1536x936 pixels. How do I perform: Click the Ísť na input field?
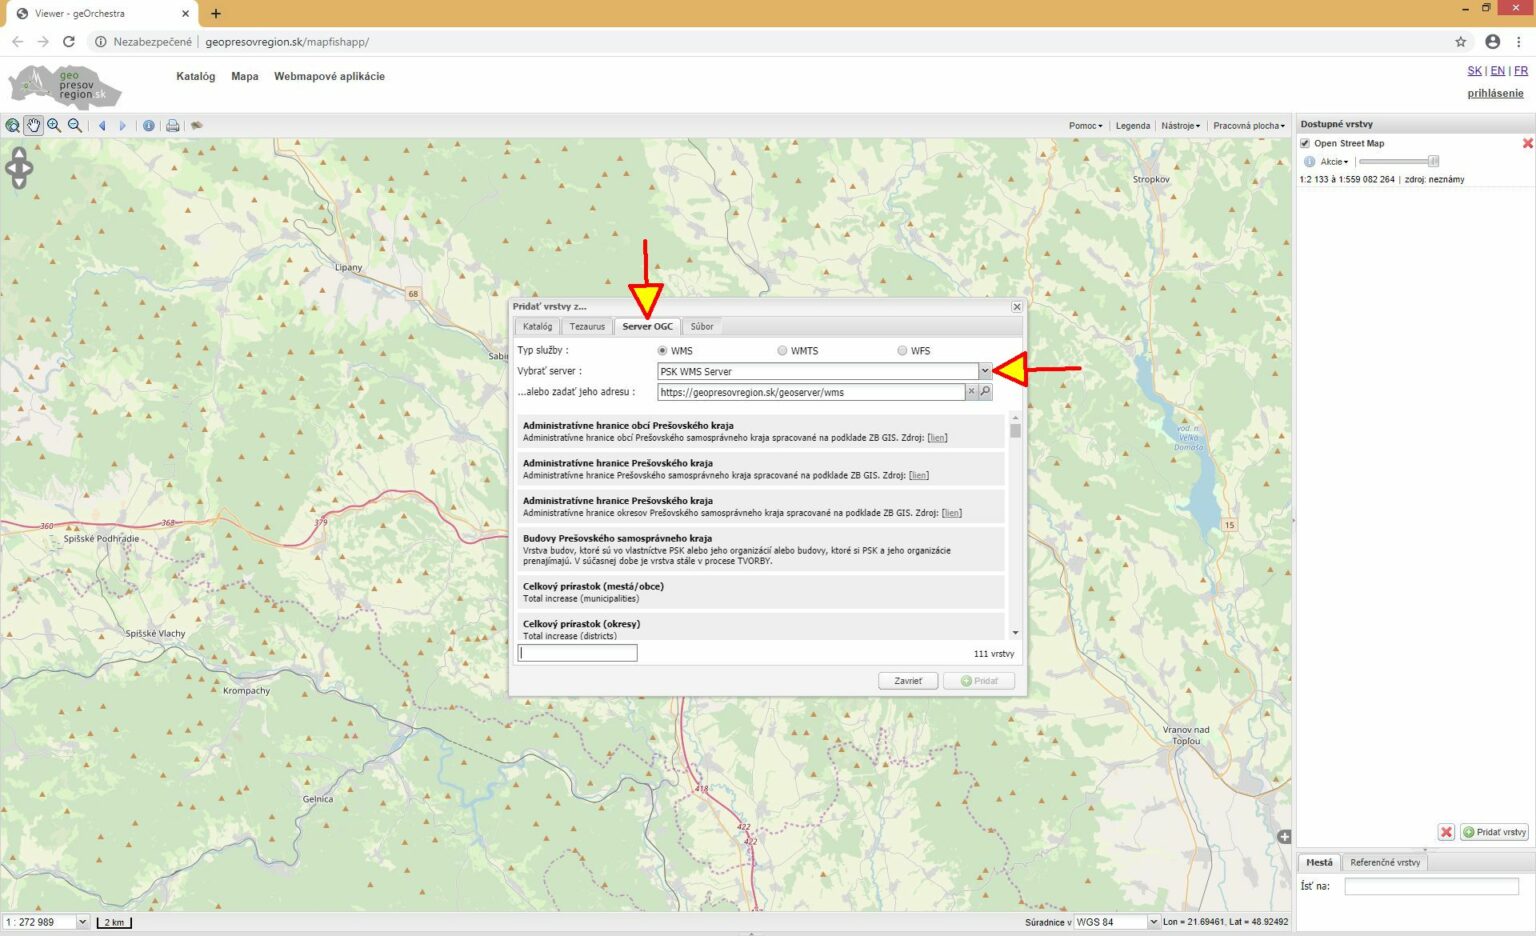click(x=1430, y=885)
